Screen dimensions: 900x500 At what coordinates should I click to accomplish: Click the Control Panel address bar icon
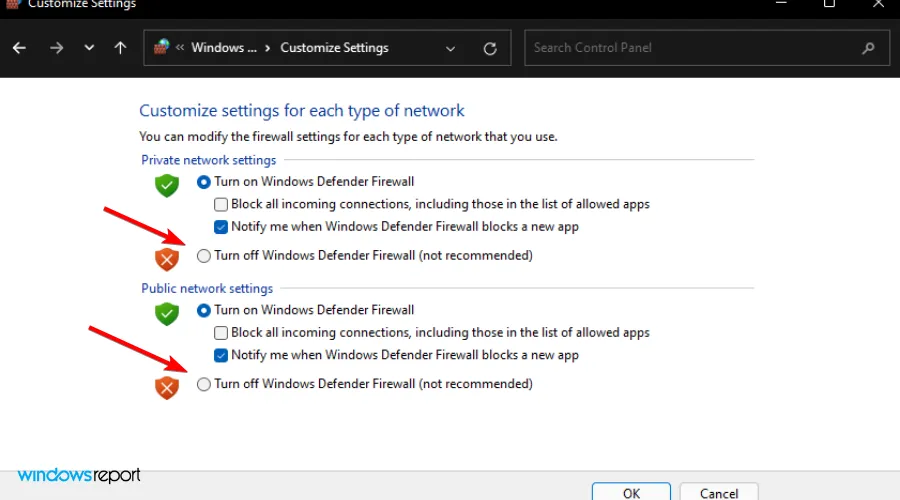pos(162,48)
